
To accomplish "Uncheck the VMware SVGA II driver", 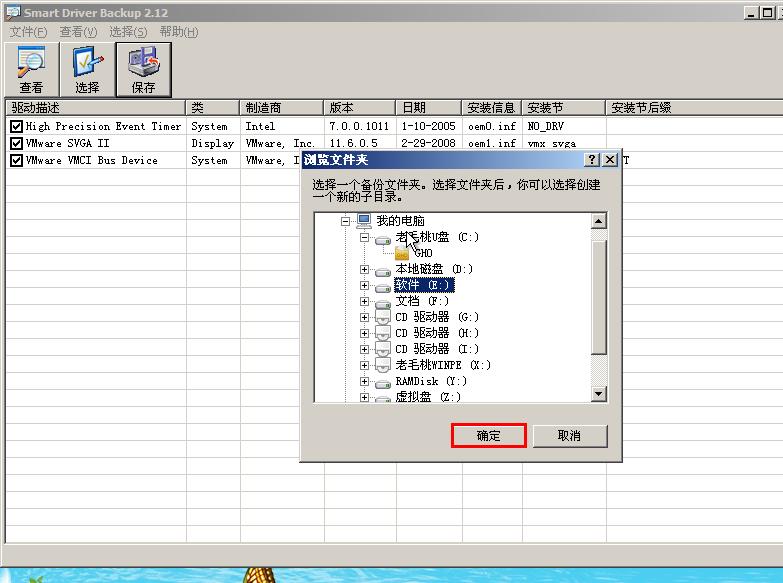I will 16,143.
